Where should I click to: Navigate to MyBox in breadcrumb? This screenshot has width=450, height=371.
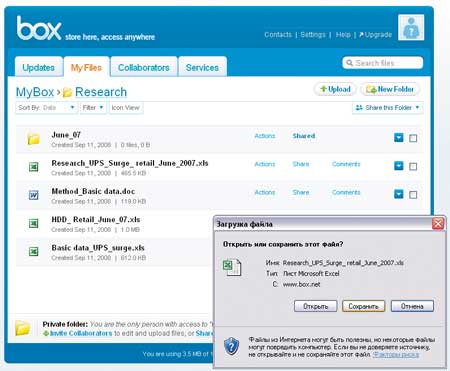(35, 92)
